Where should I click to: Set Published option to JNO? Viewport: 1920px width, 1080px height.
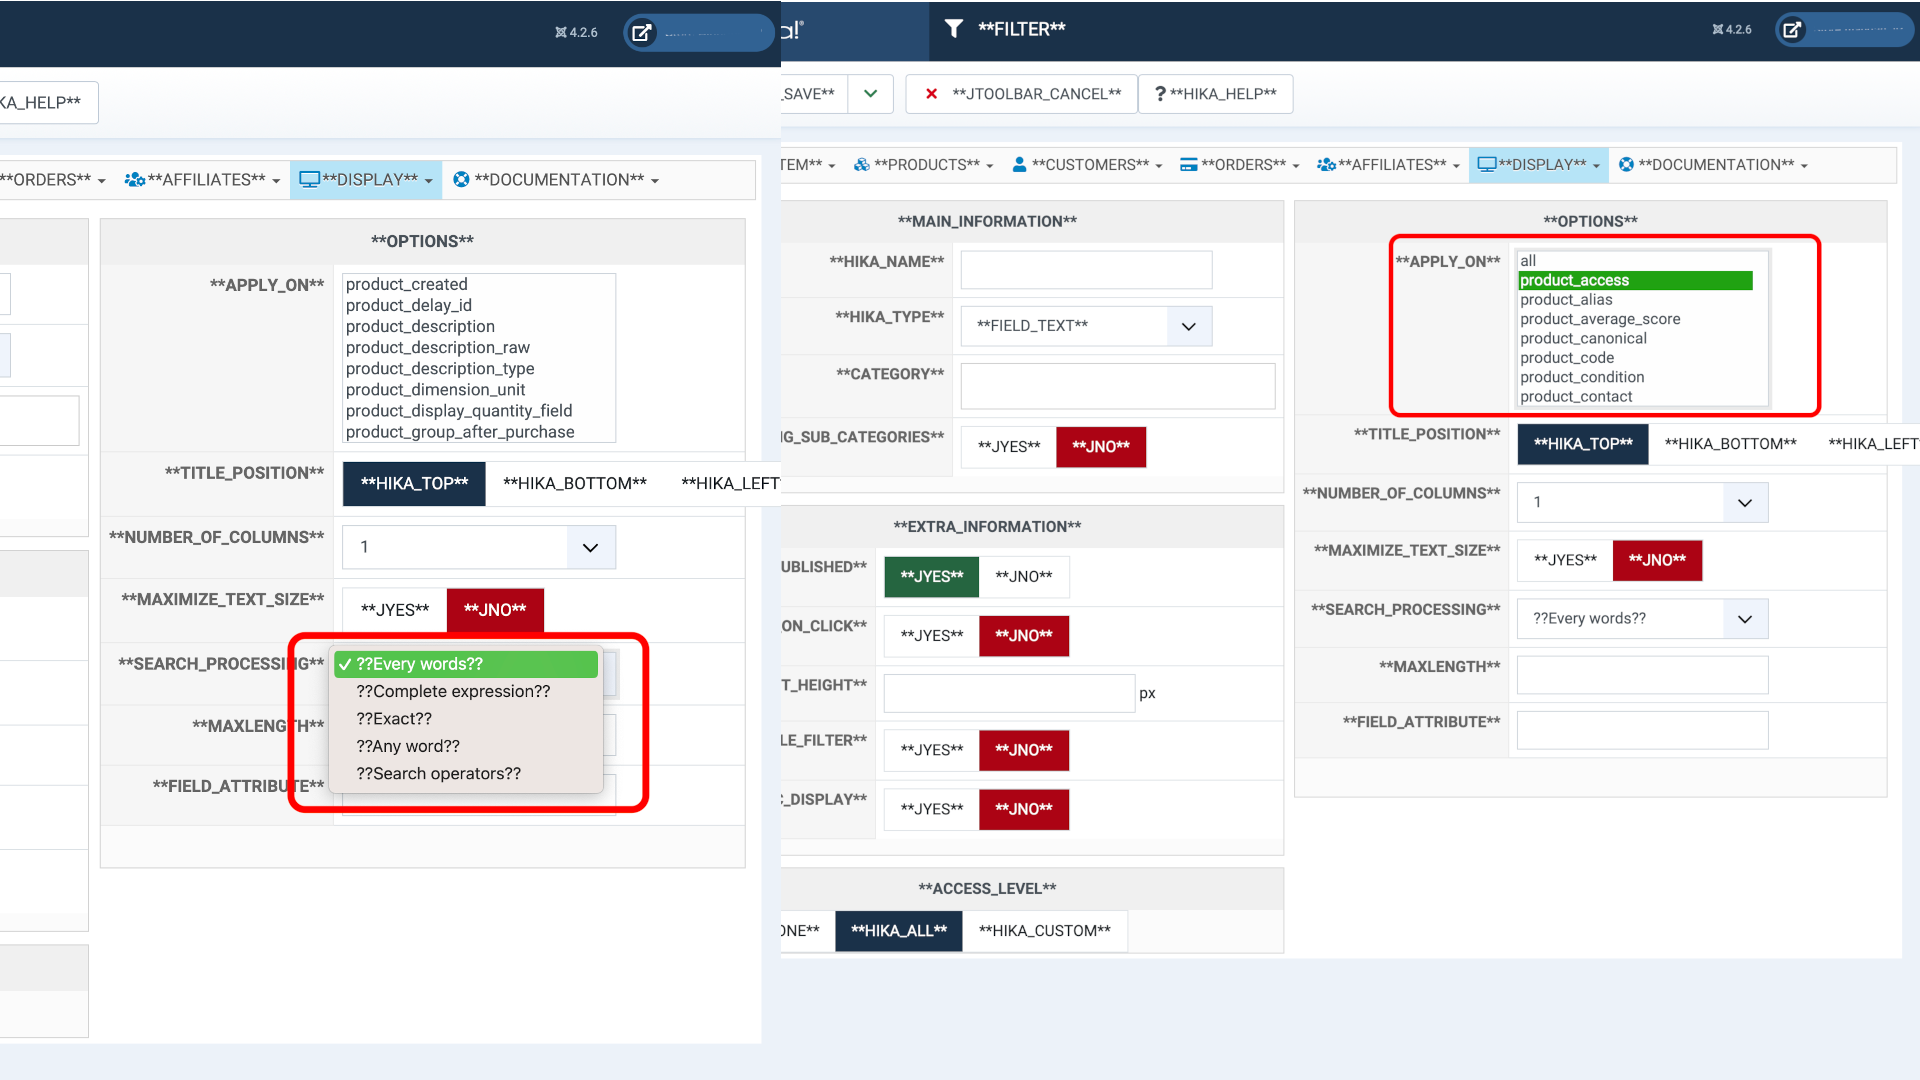1023,577
